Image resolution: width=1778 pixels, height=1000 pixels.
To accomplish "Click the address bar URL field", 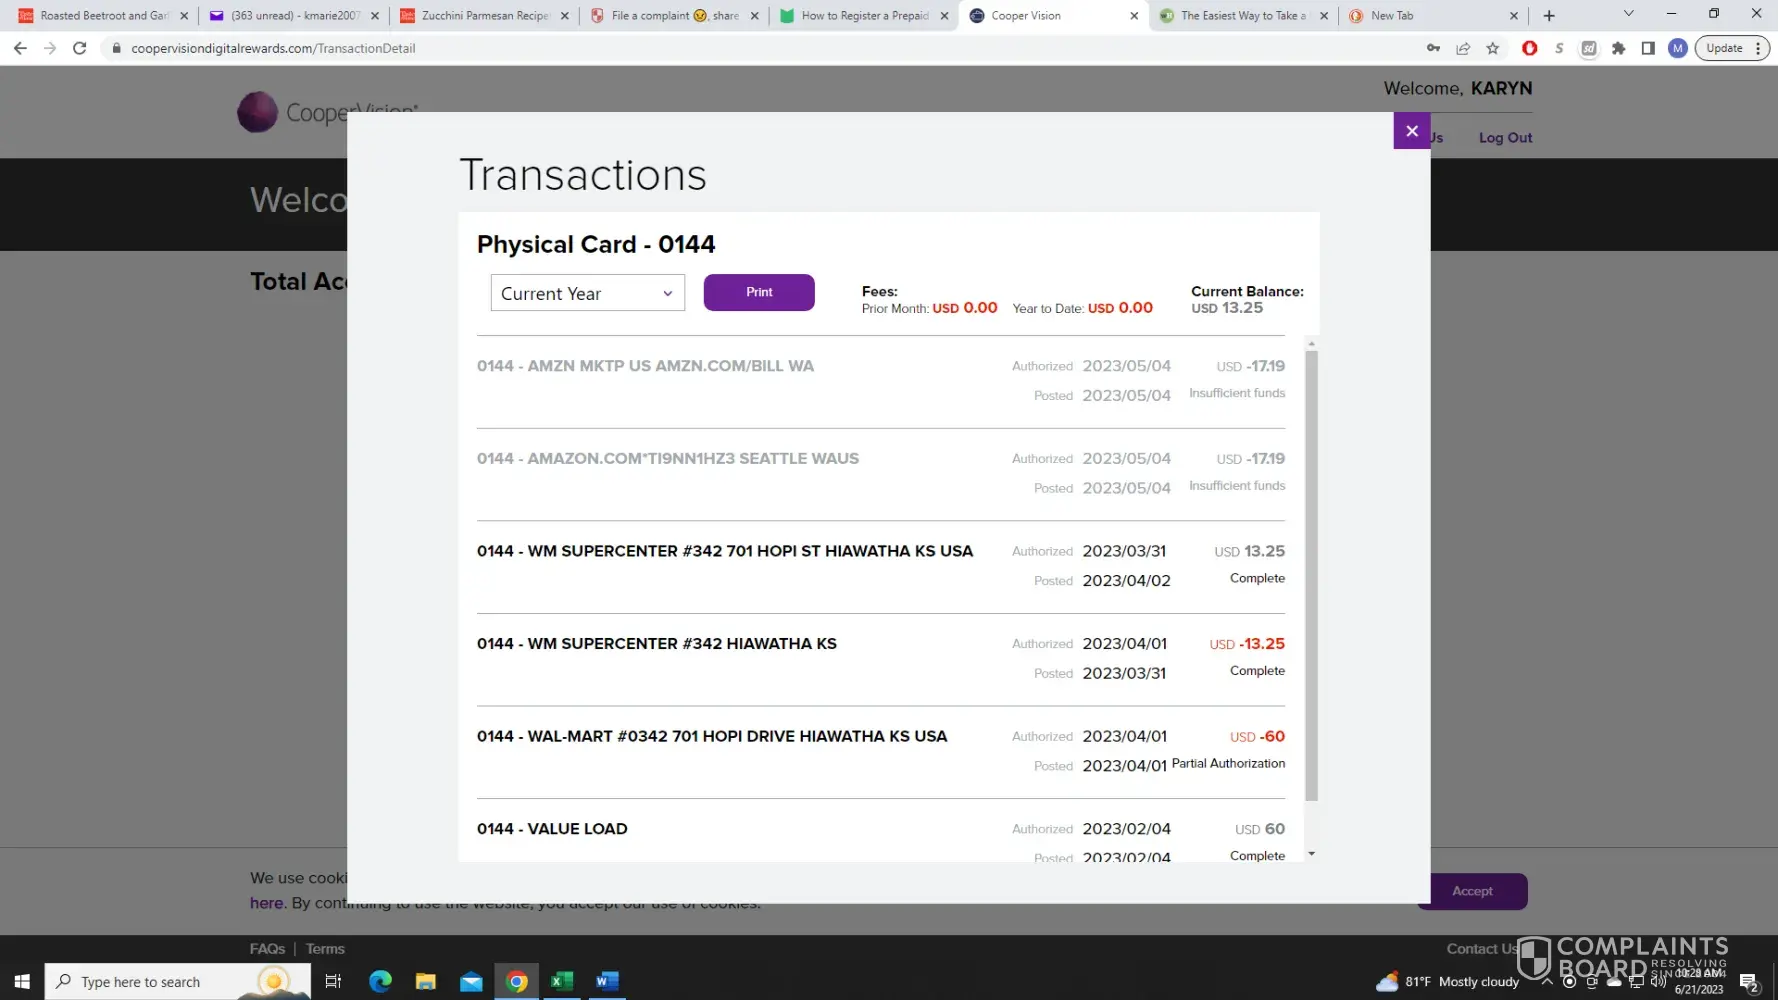I will coord(760,48).
